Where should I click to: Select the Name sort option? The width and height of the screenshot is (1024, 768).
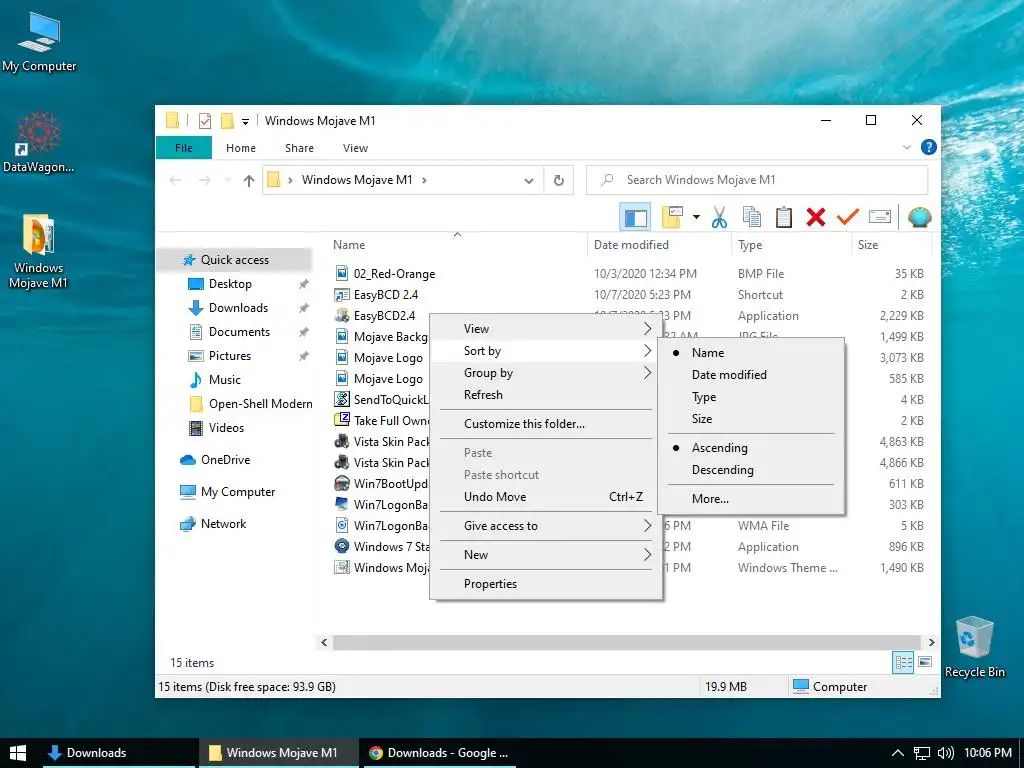tap(751, 353)
